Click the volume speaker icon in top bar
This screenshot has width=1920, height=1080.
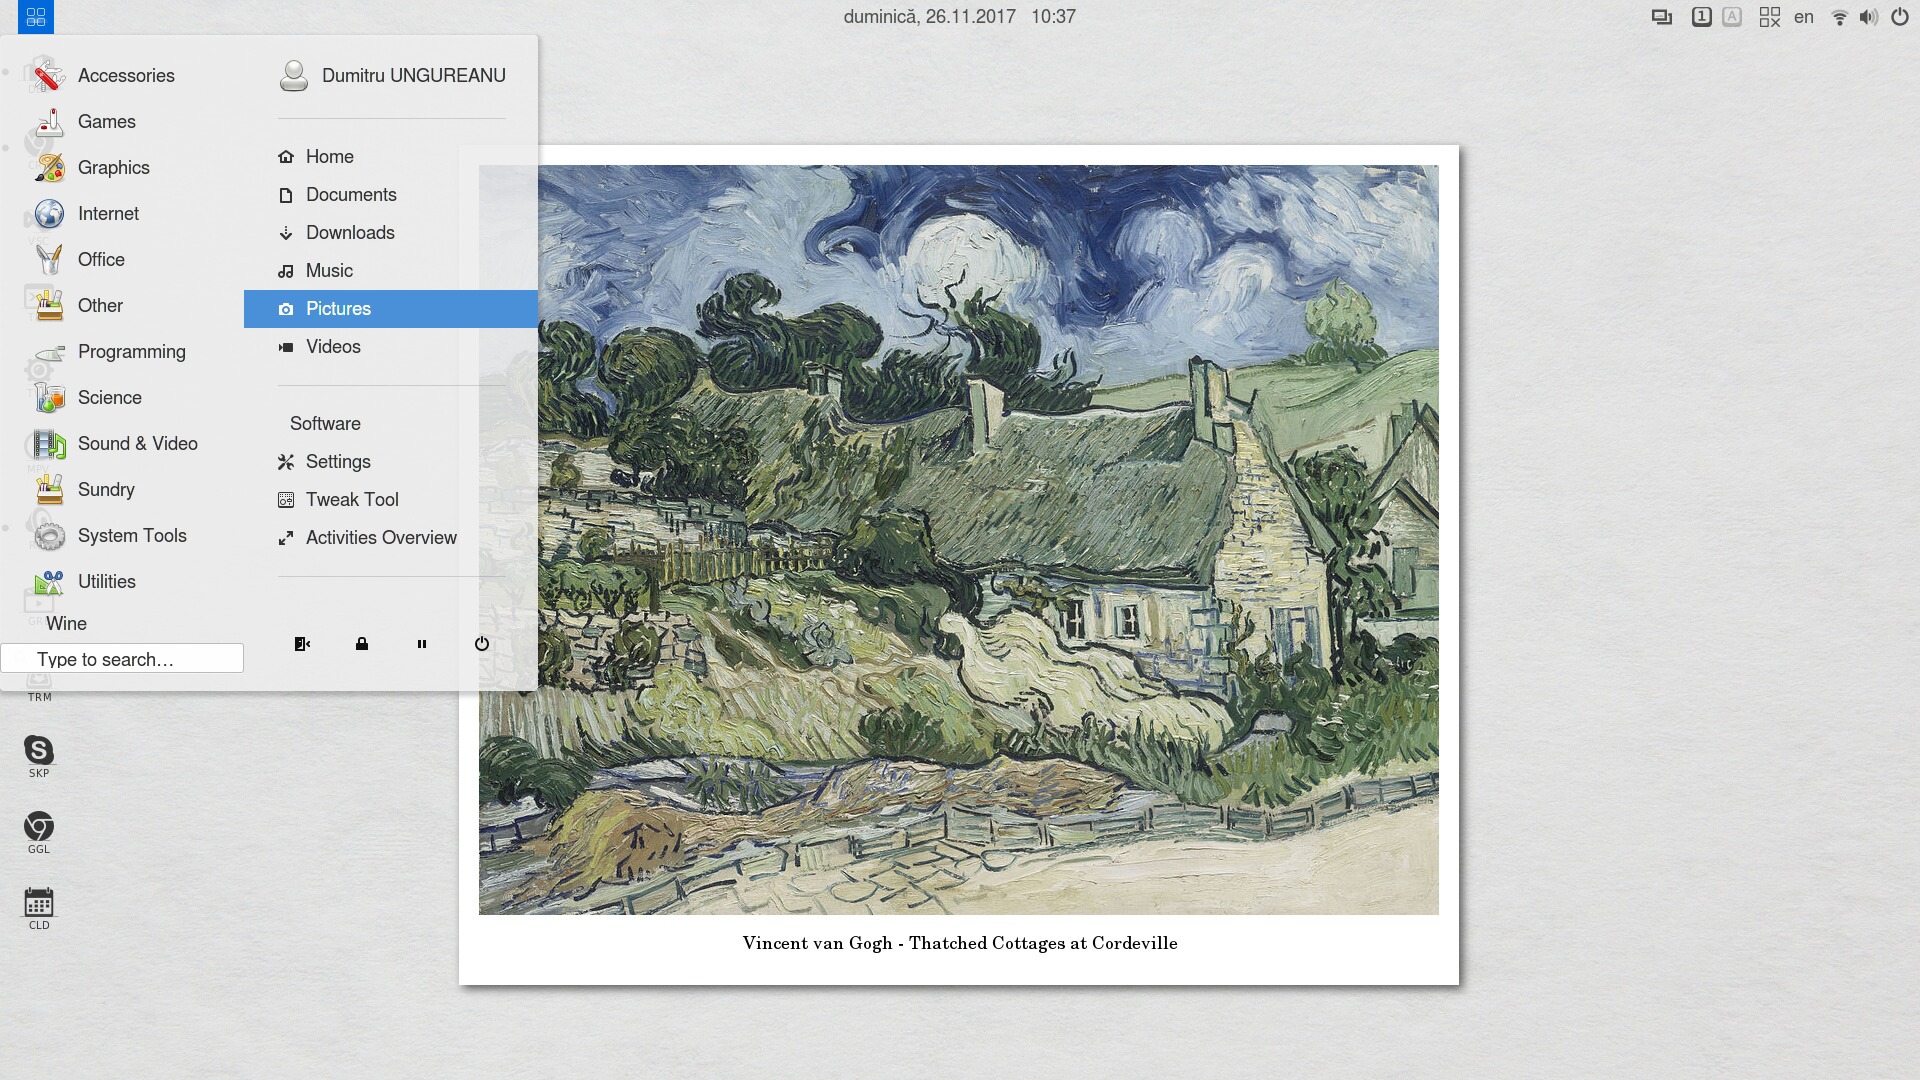[1868, 17]
